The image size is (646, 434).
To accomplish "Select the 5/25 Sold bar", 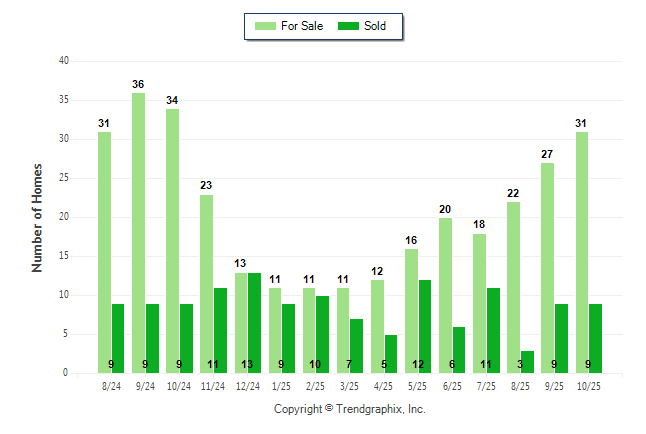I will point(425,327).
